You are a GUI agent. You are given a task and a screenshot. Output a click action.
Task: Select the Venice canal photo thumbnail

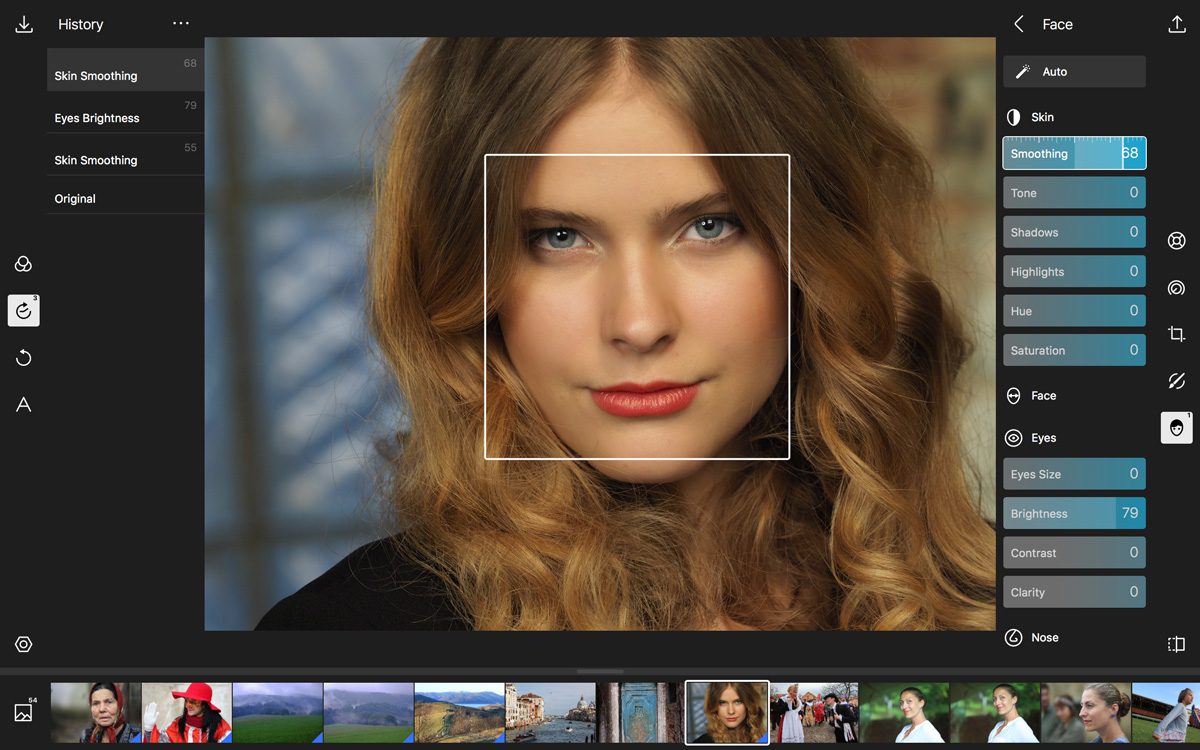click(x=550, y=712)
